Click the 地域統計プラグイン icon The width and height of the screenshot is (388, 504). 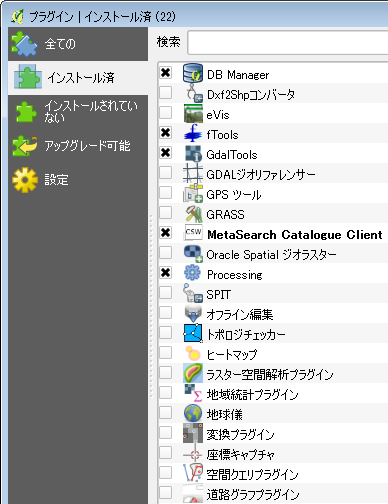[193, 393]
